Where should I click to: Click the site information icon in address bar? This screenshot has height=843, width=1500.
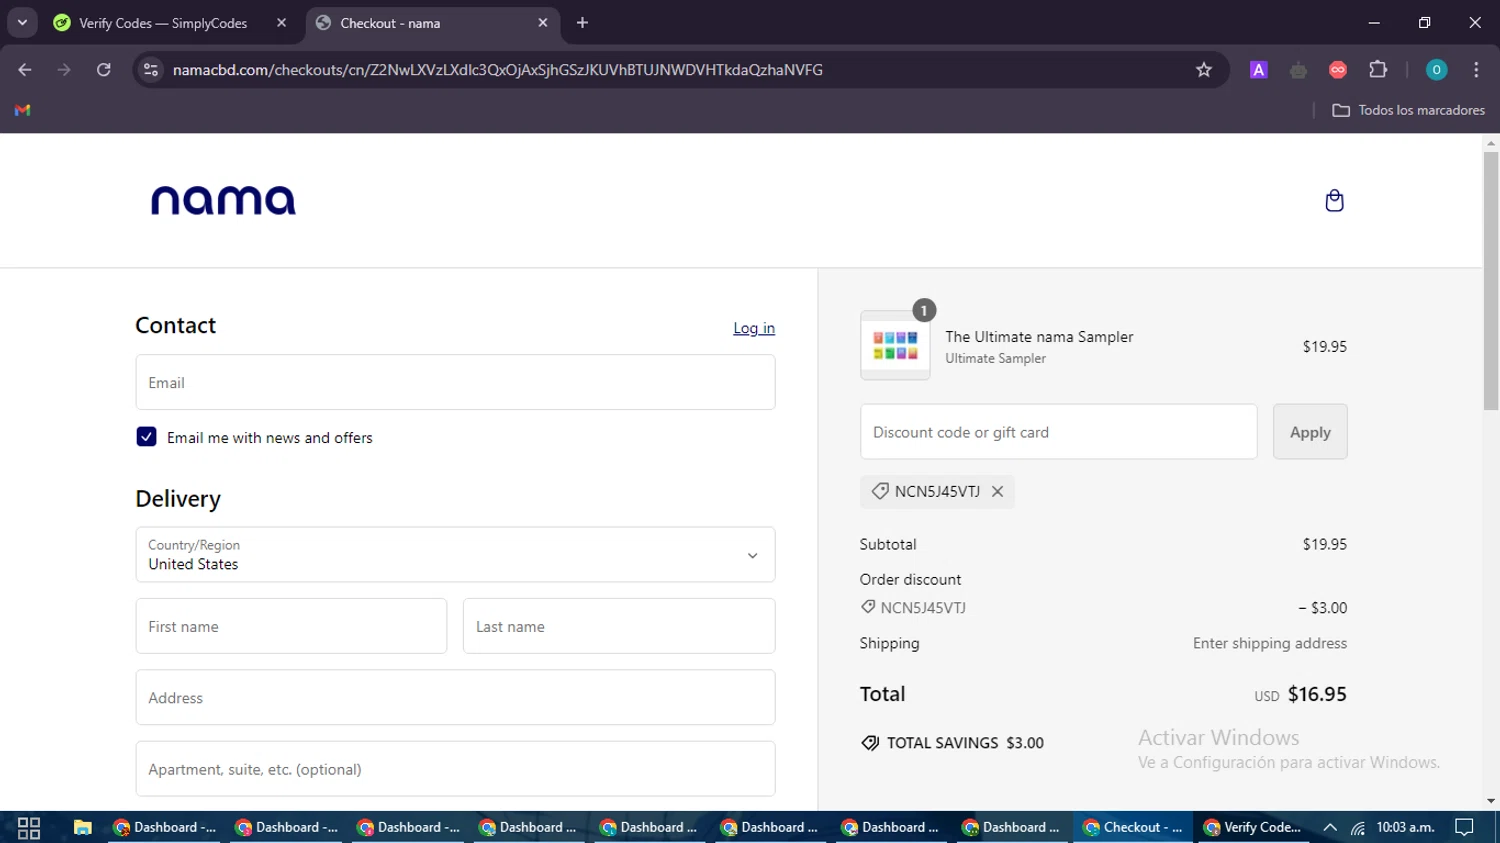(151, 70)
